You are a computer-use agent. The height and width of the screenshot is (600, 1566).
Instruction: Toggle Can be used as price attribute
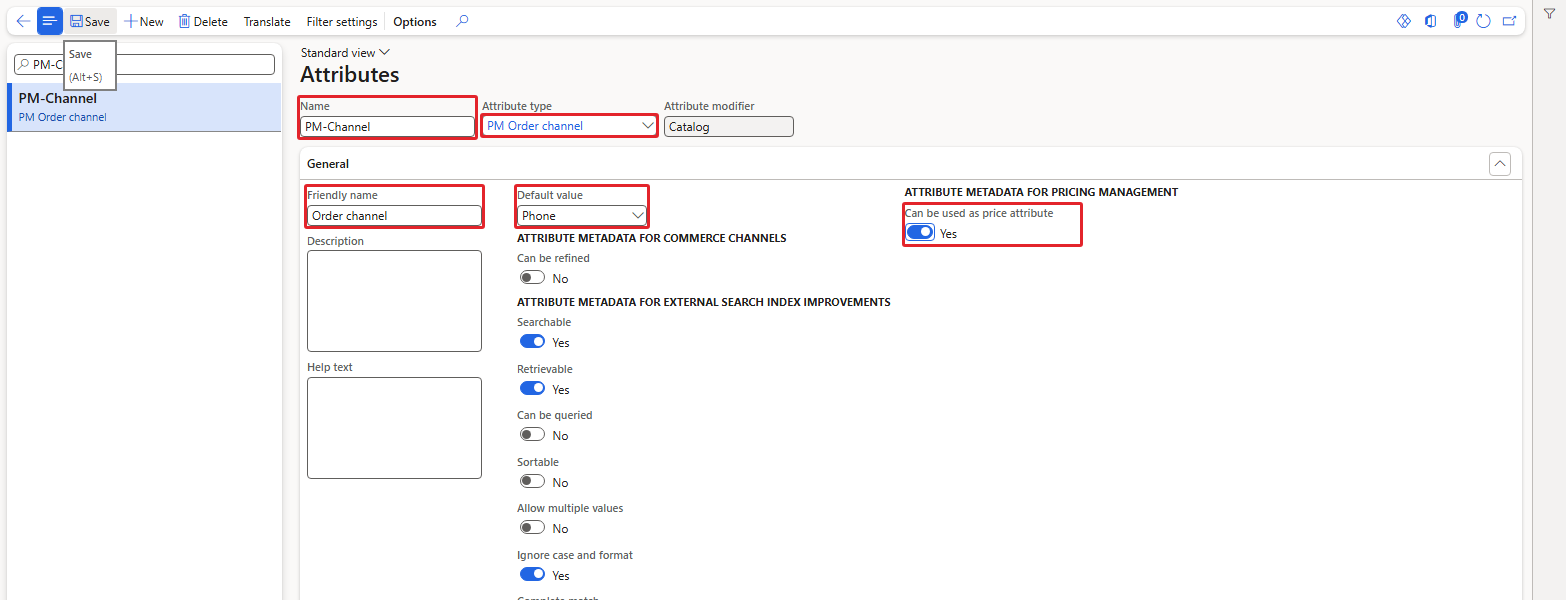[920, 233]
